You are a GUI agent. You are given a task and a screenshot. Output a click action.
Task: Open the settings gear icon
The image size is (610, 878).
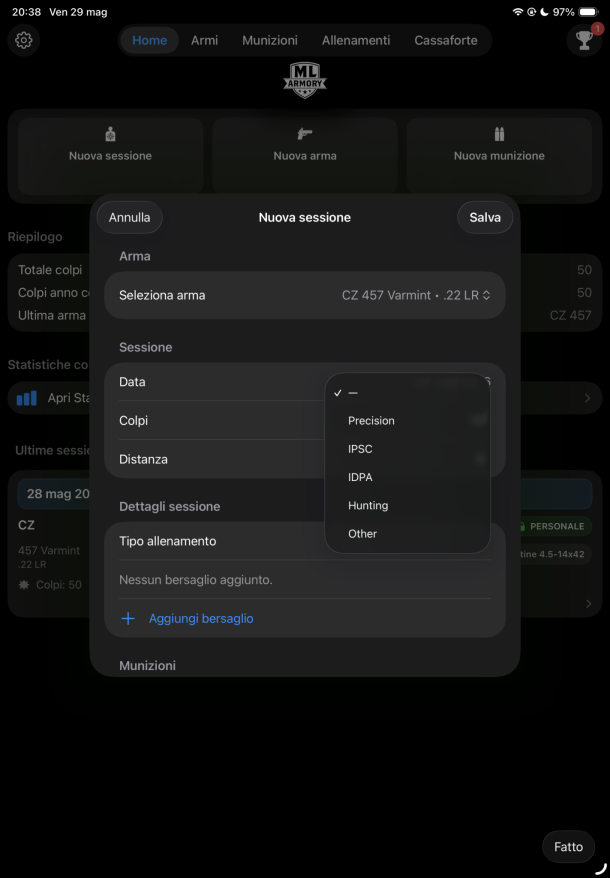pos(24,40)
